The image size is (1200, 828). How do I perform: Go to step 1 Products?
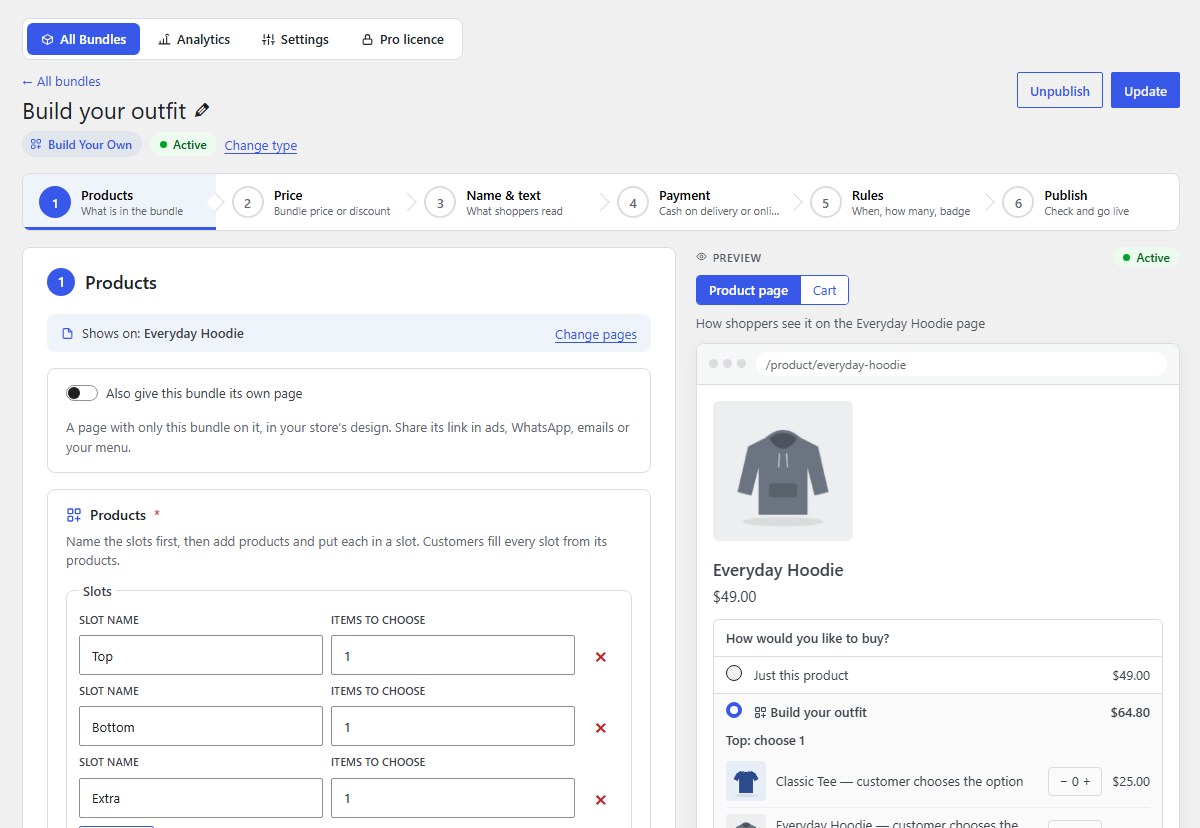[x=119, y=202]
